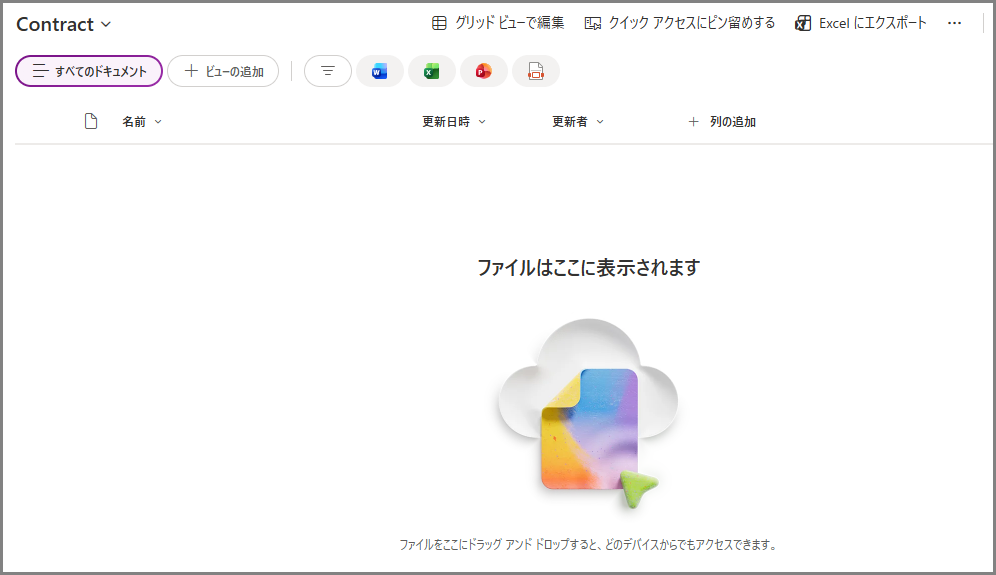Filter library by Word documents

pyautogui.click(x=379, y=71)
